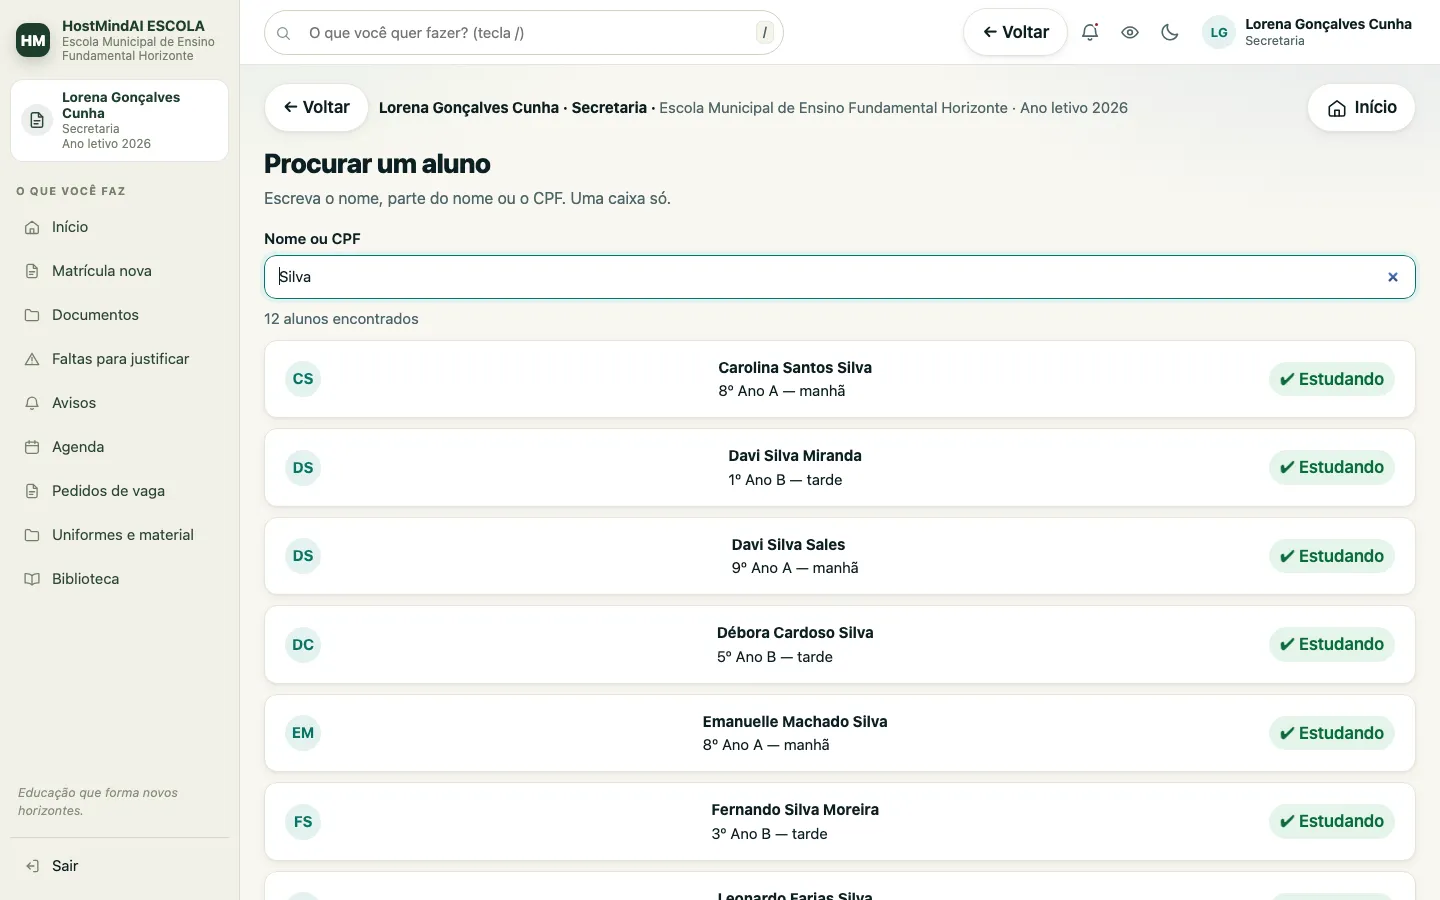
Task: Open Faltas para justificar
Action: 120,359
